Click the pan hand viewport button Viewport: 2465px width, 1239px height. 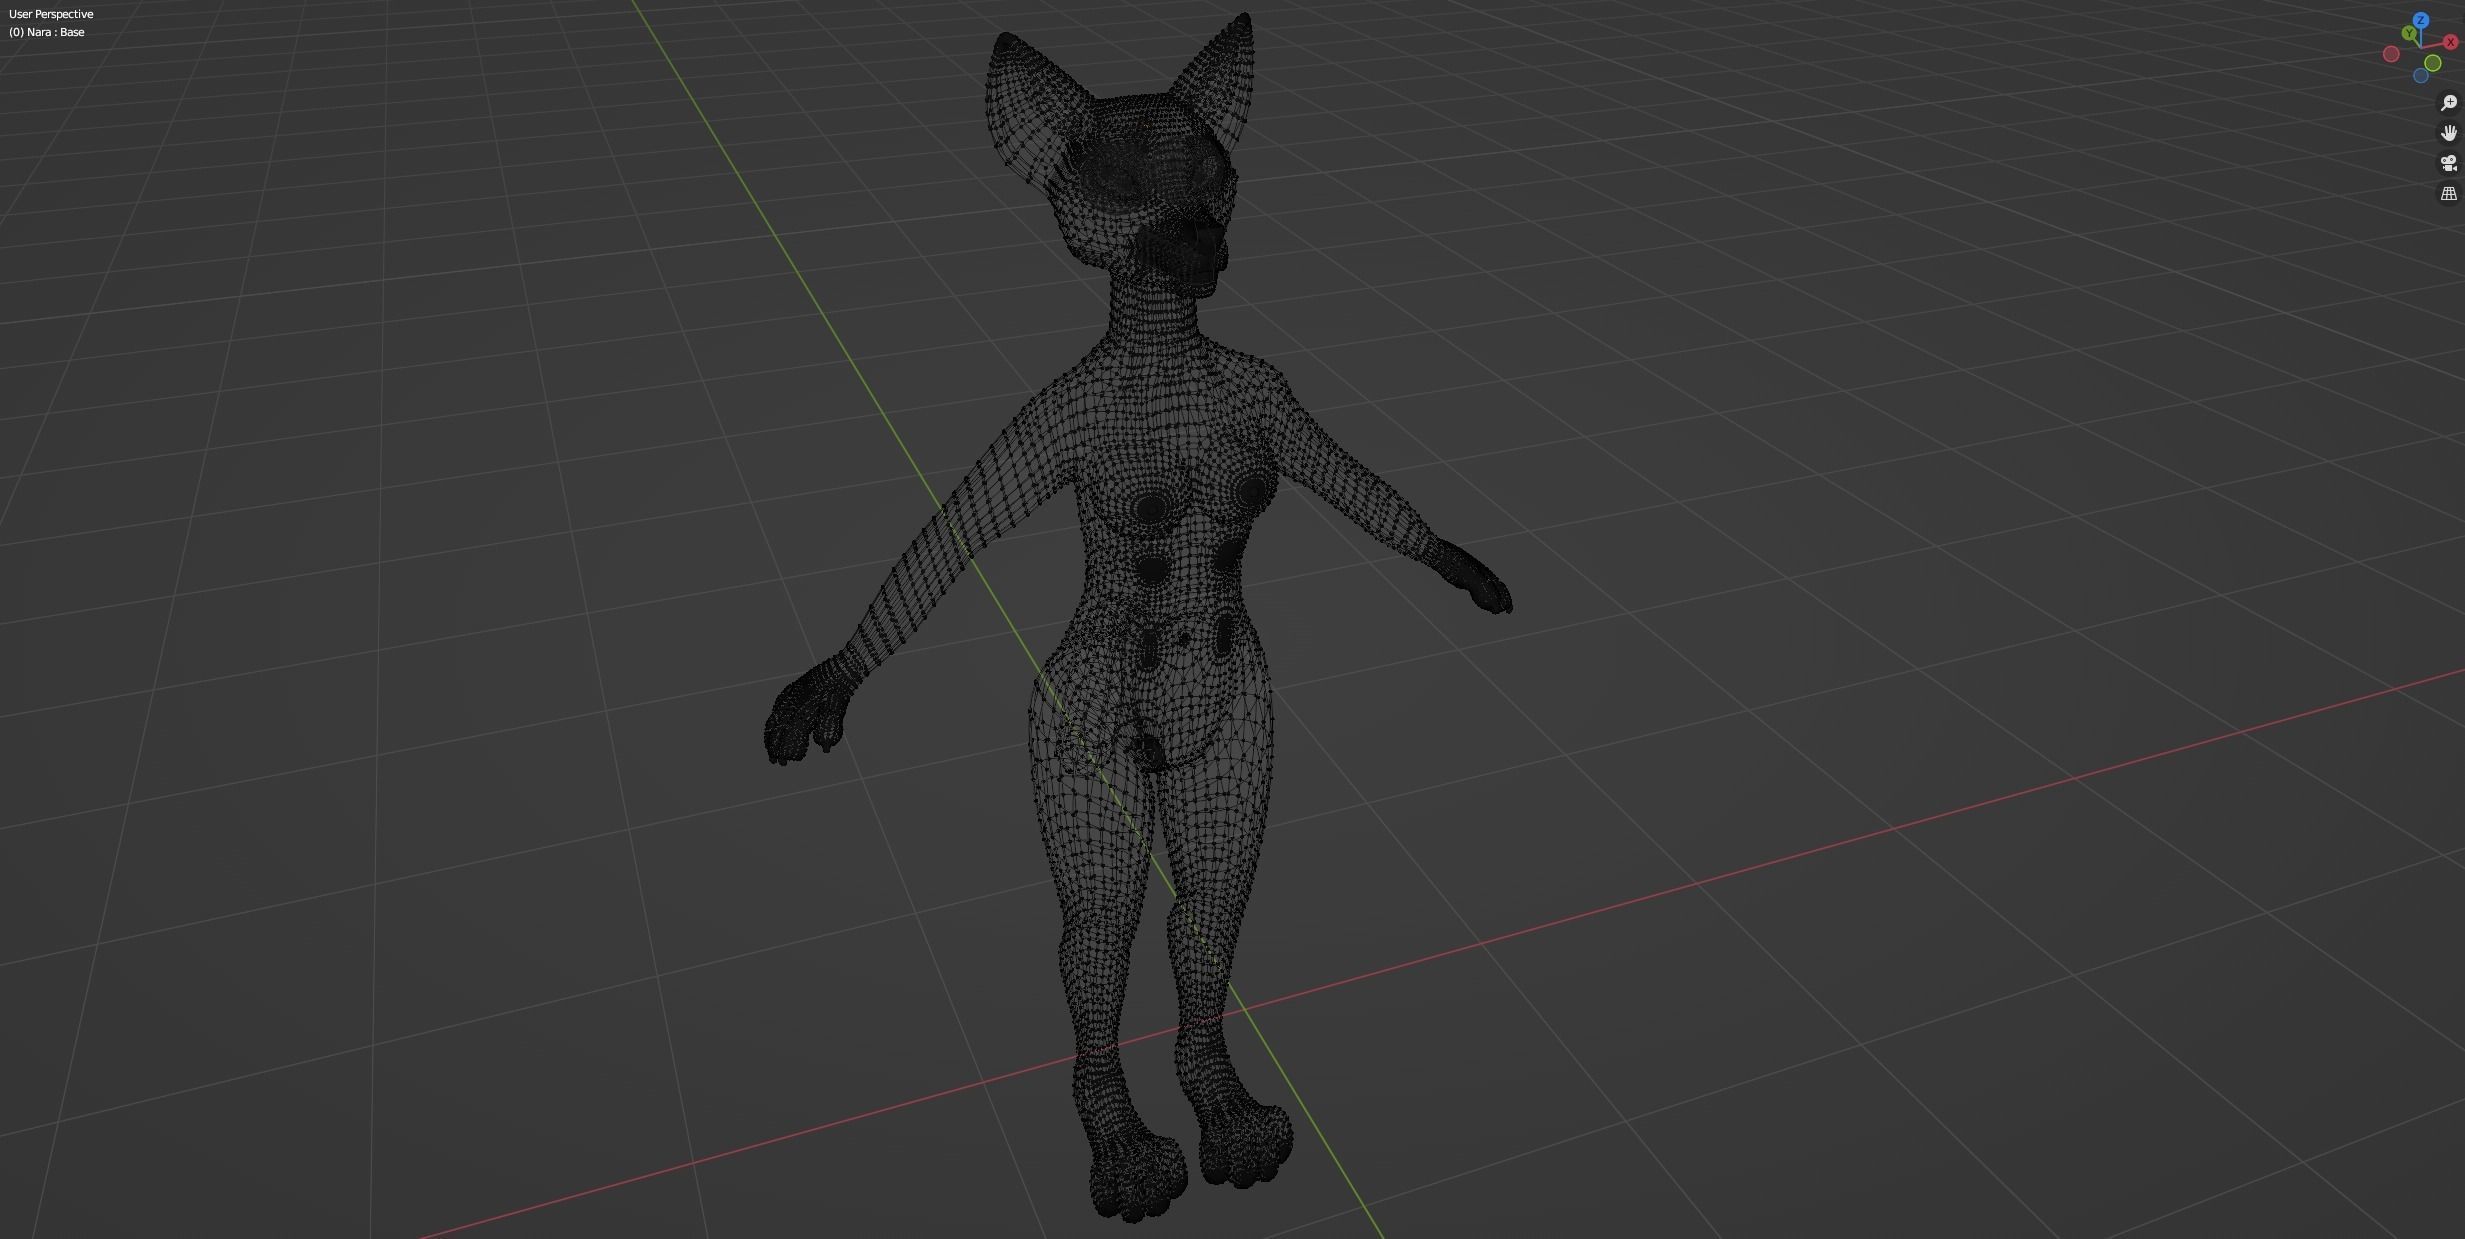[x=2449, y=133]
